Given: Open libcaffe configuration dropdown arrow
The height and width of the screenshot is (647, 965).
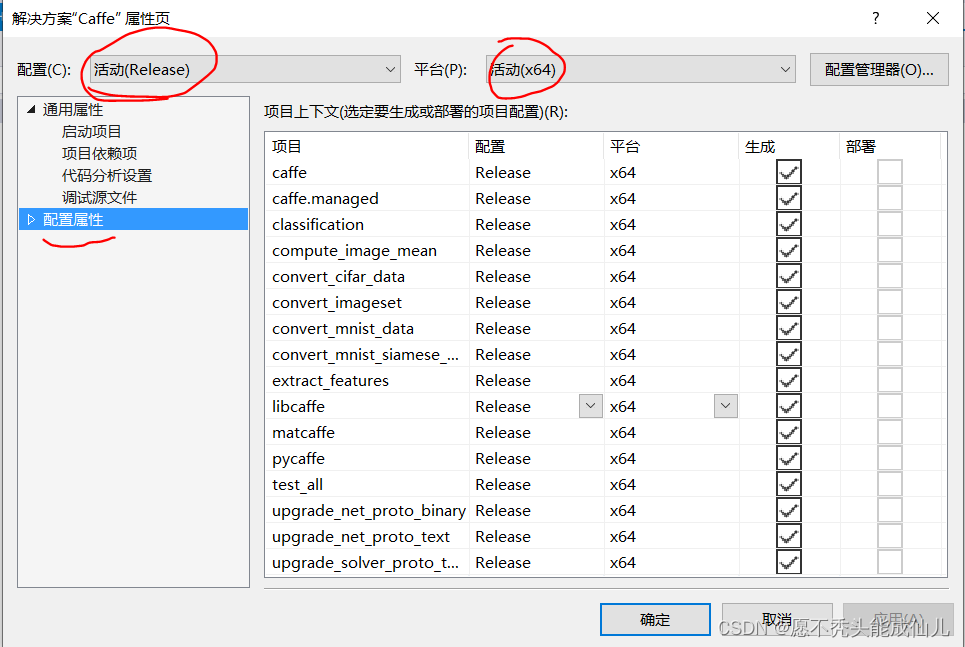Looking at the screenshot, I should pyautogui.click(x=591, y=406).
